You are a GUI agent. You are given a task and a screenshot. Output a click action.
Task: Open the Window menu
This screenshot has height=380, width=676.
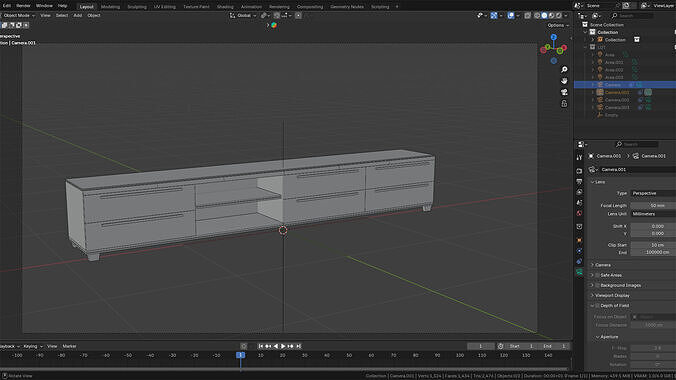(44, 6)
